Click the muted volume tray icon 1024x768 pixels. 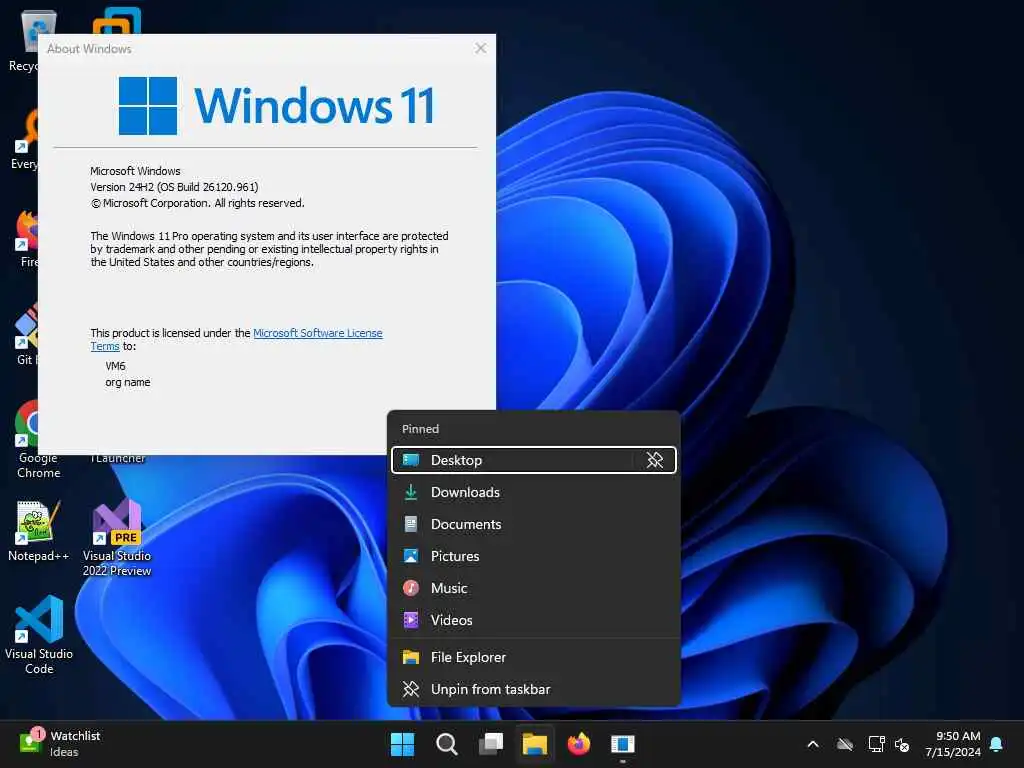pyautogui.click(x=902, y=744)
